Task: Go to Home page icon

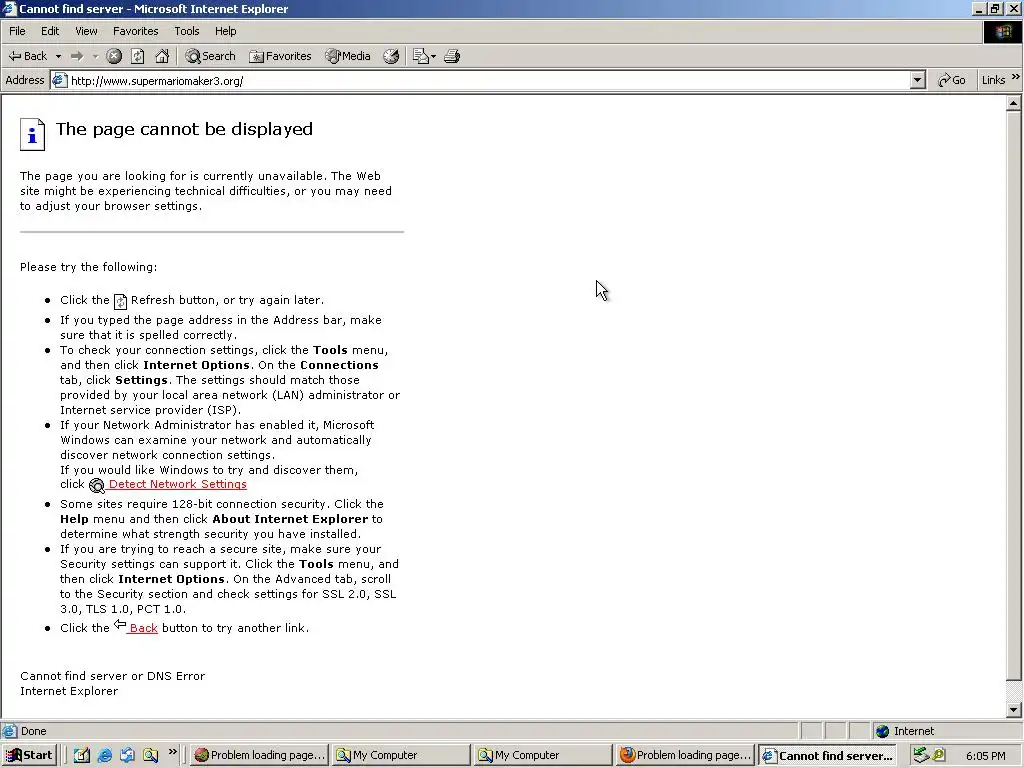Action: click(x=162, y=56)
